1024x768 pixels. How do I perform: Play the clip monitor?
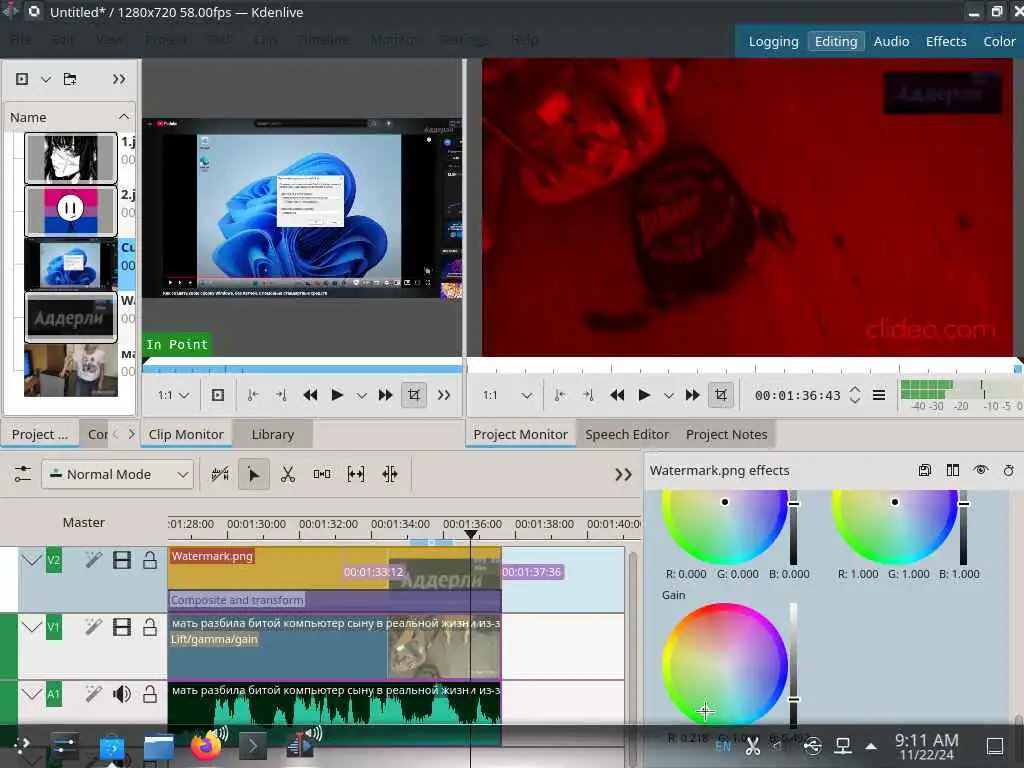point(337,395)
